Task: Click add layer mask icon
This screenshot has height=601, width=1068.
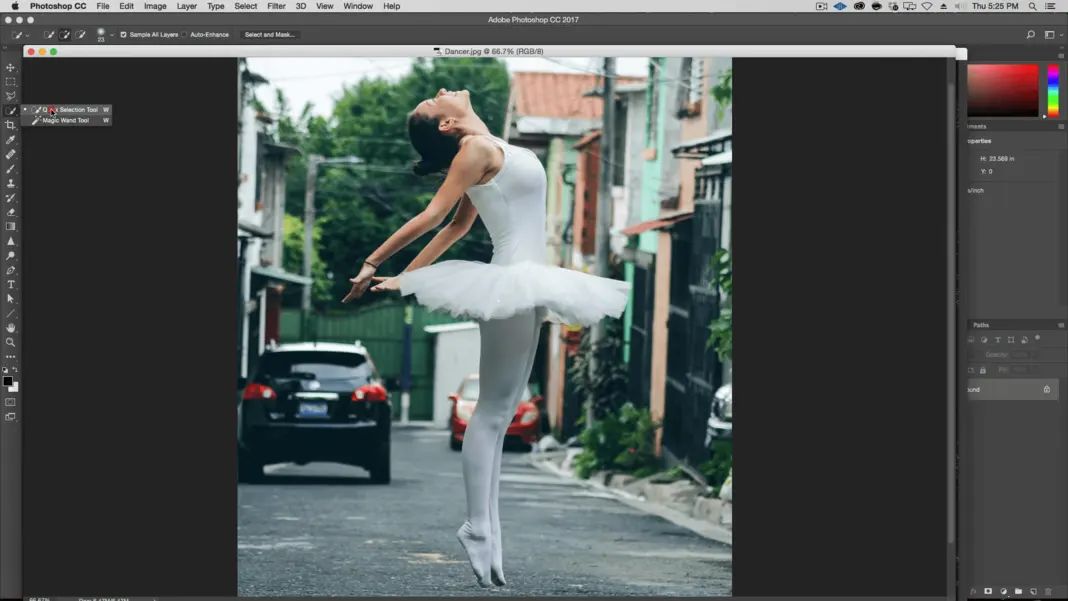Action: pos(988,591)
